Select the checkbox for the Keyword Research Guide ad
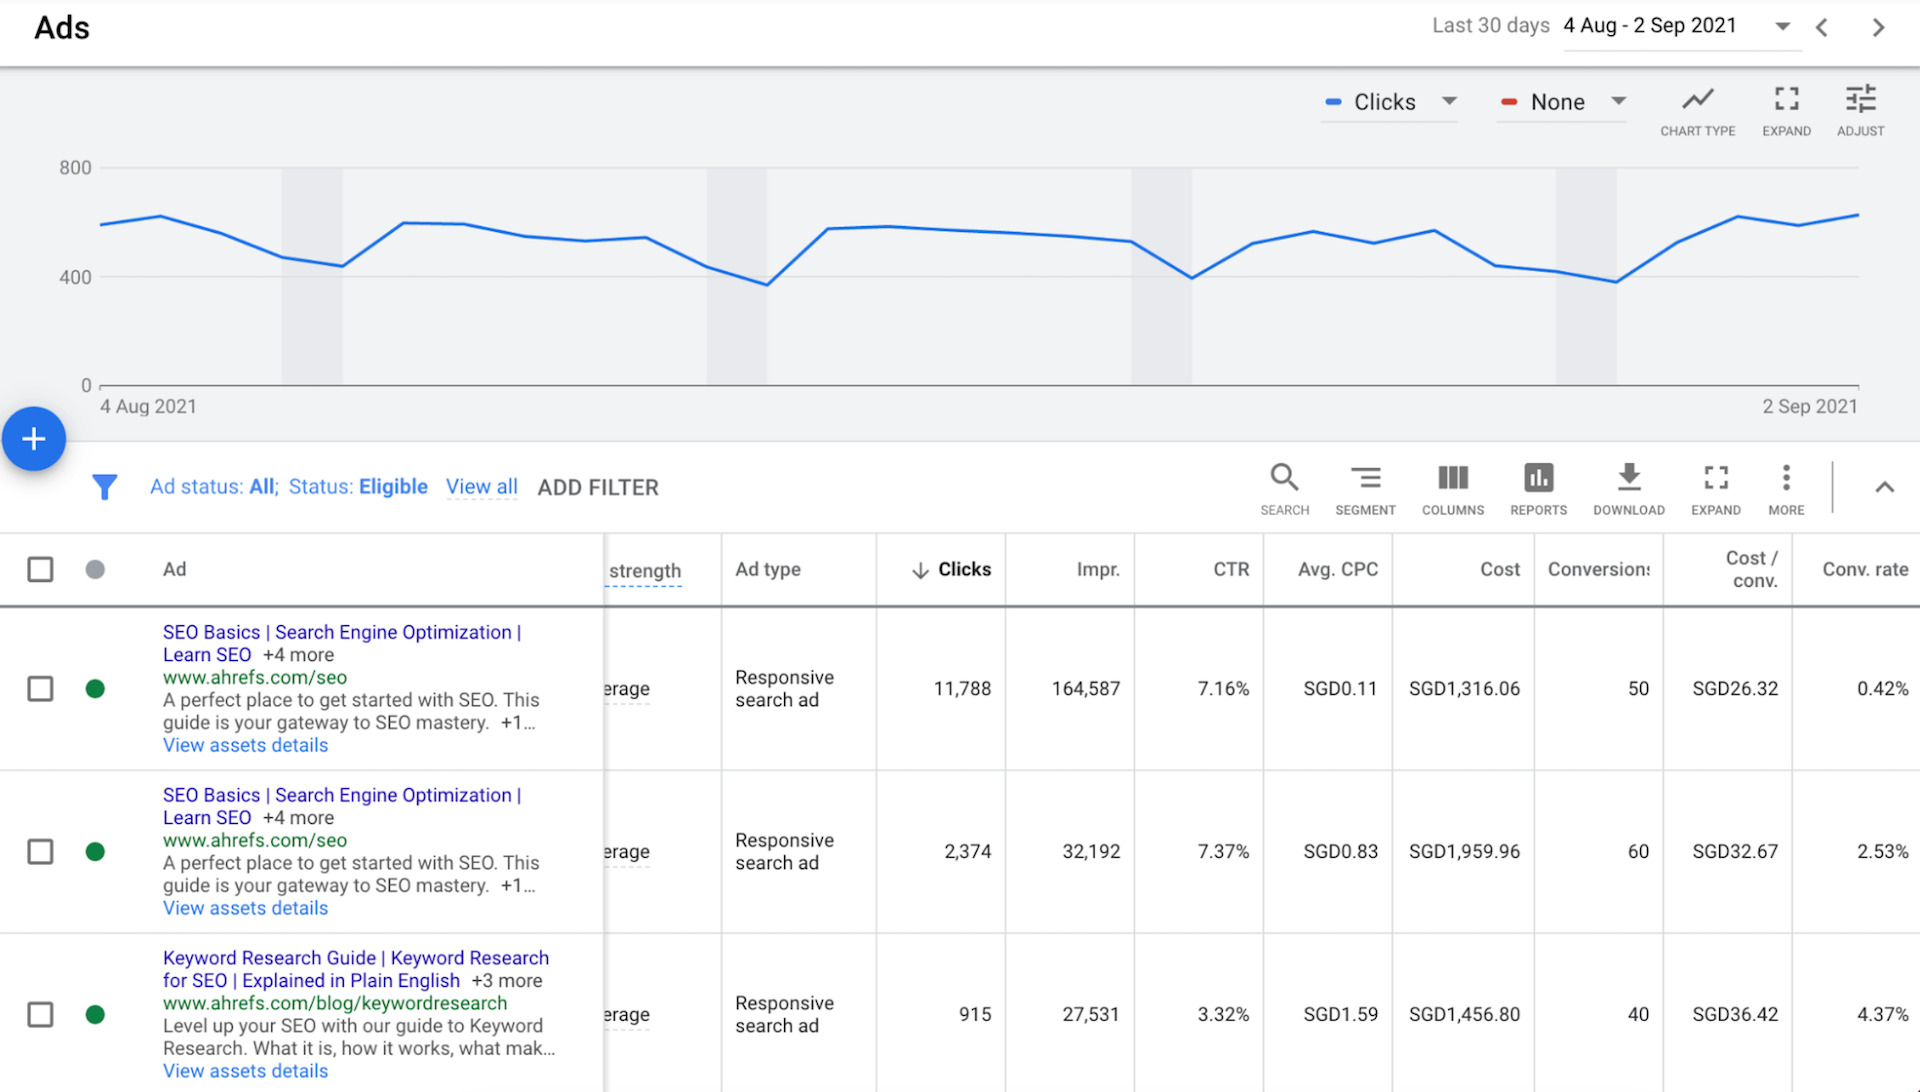This screenshot has height=1092, width=1920. click(40, 1014)
